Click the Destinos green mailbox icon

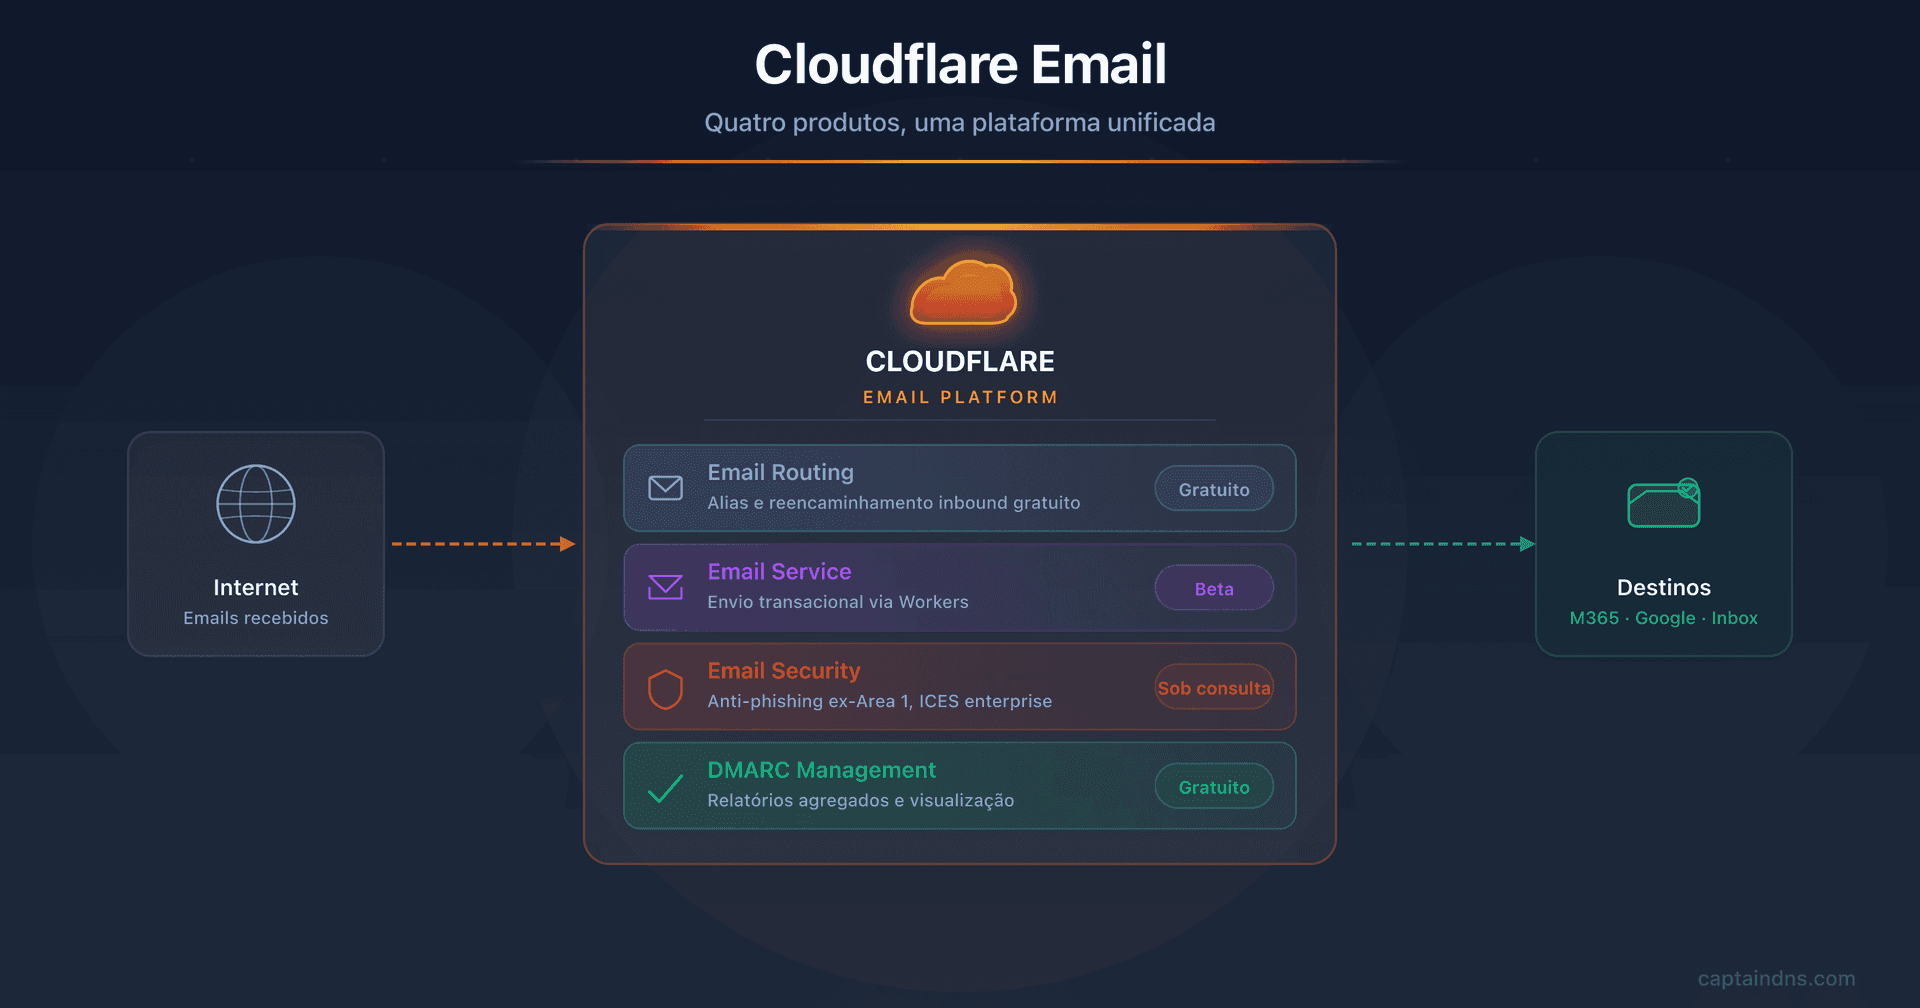[1664, 503]
